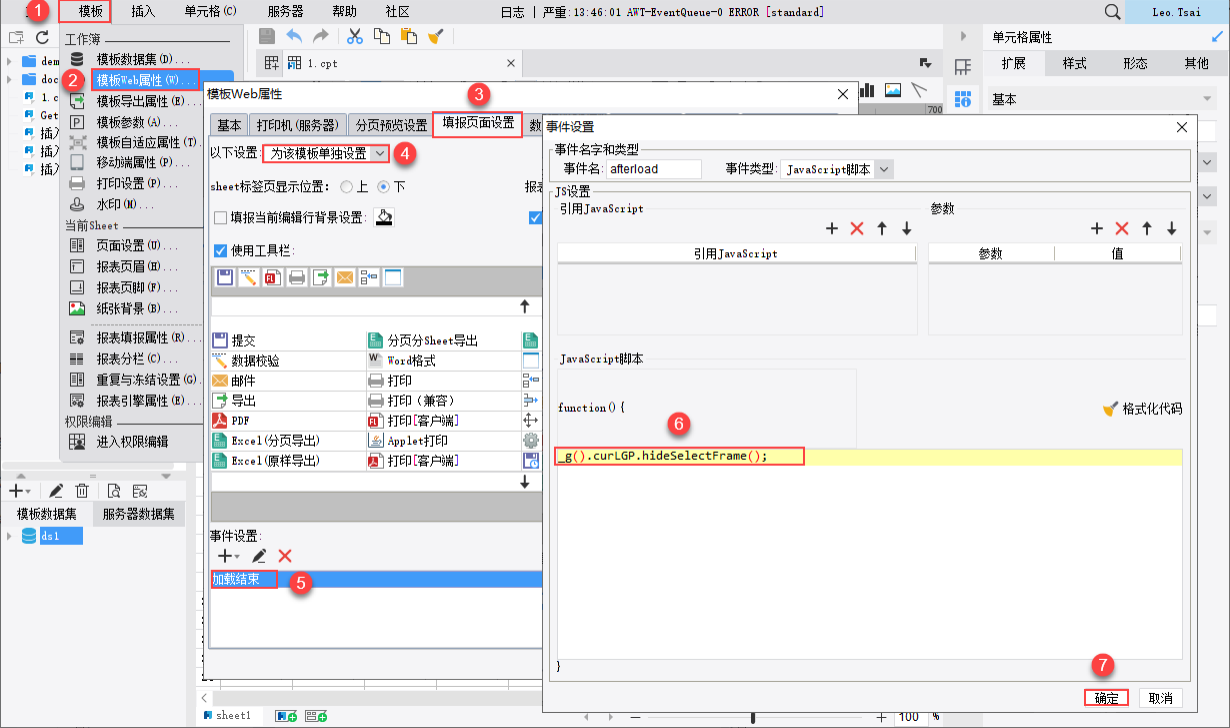Expand the dem folder in file tree

pos(10,61)
